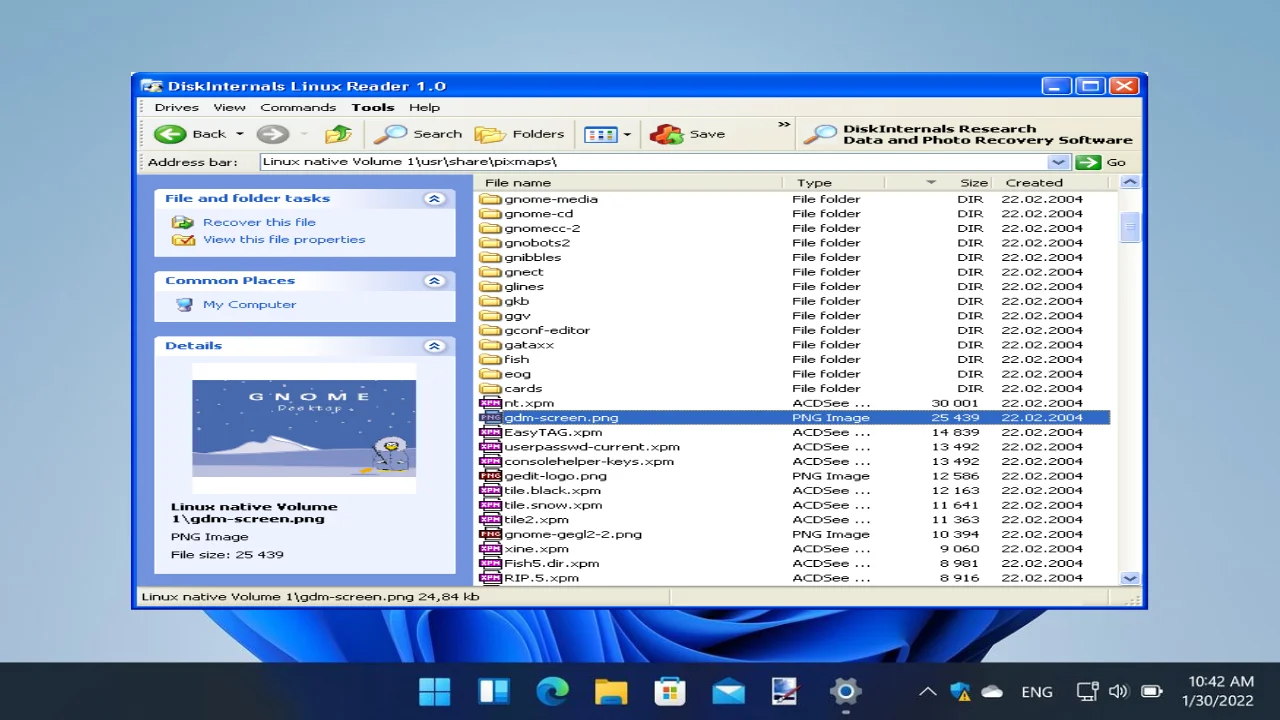
Task: Click the My Computer link
Action: [x=249, y=304]
